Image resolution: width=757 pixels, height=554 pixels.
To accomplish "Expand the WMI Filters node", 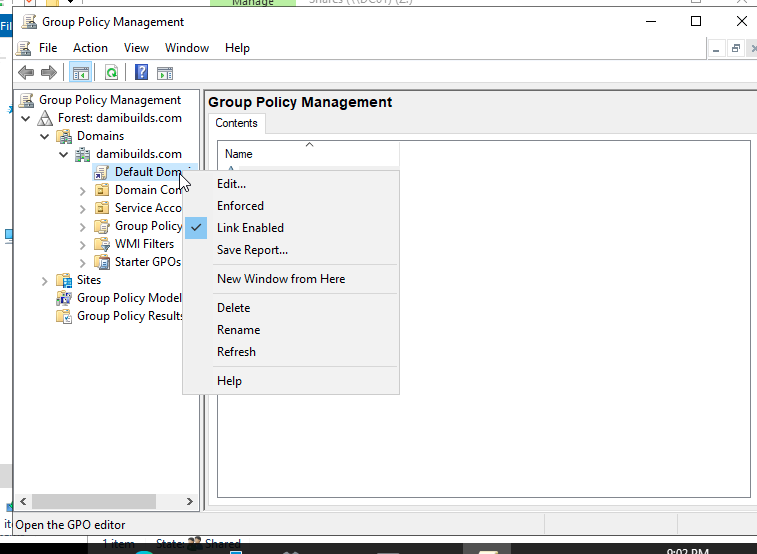I will 83,245.
